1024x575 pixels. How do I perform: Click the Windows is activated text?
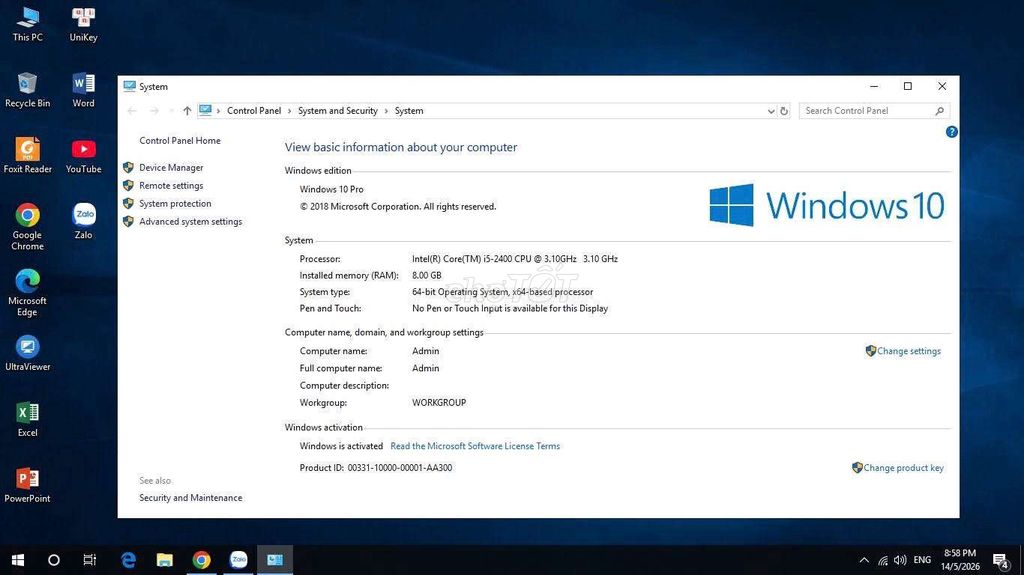[x=341, y=446]
